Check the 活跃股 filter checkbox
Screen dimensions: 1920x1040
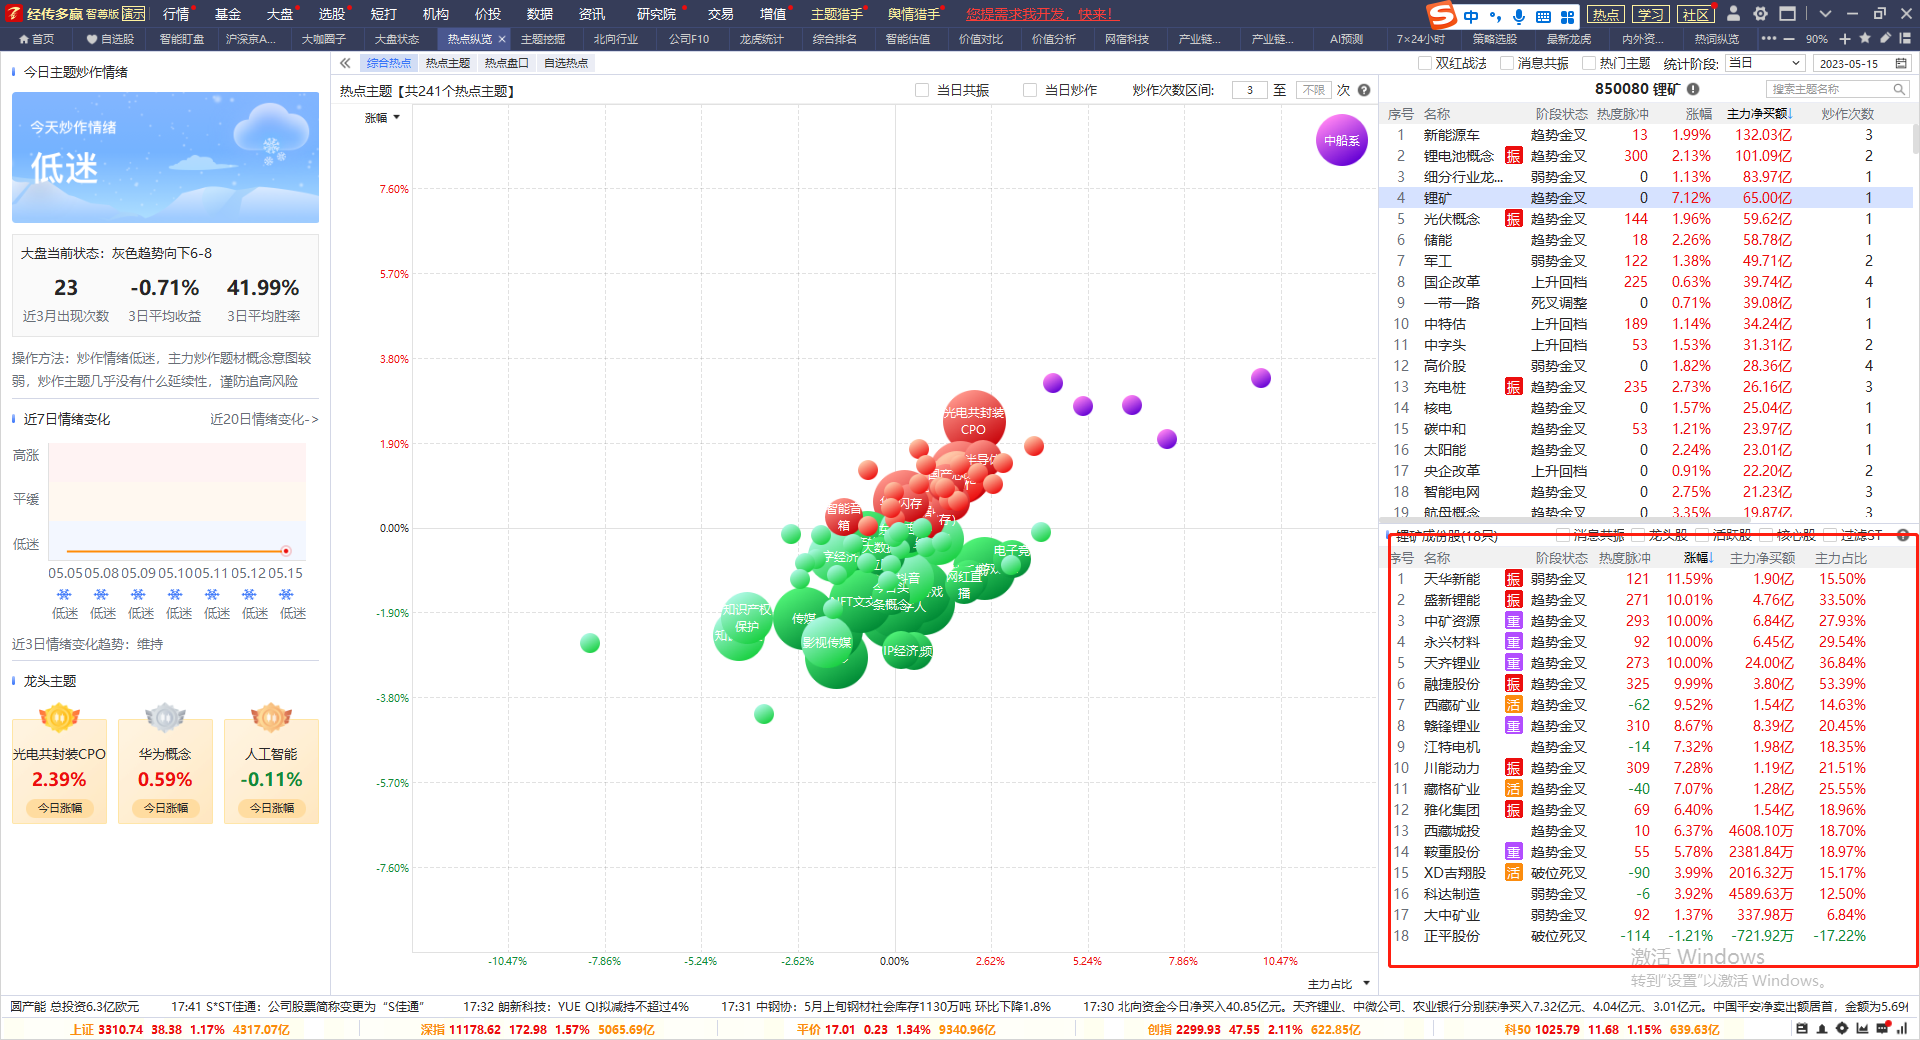click(x=1702, y=535)
